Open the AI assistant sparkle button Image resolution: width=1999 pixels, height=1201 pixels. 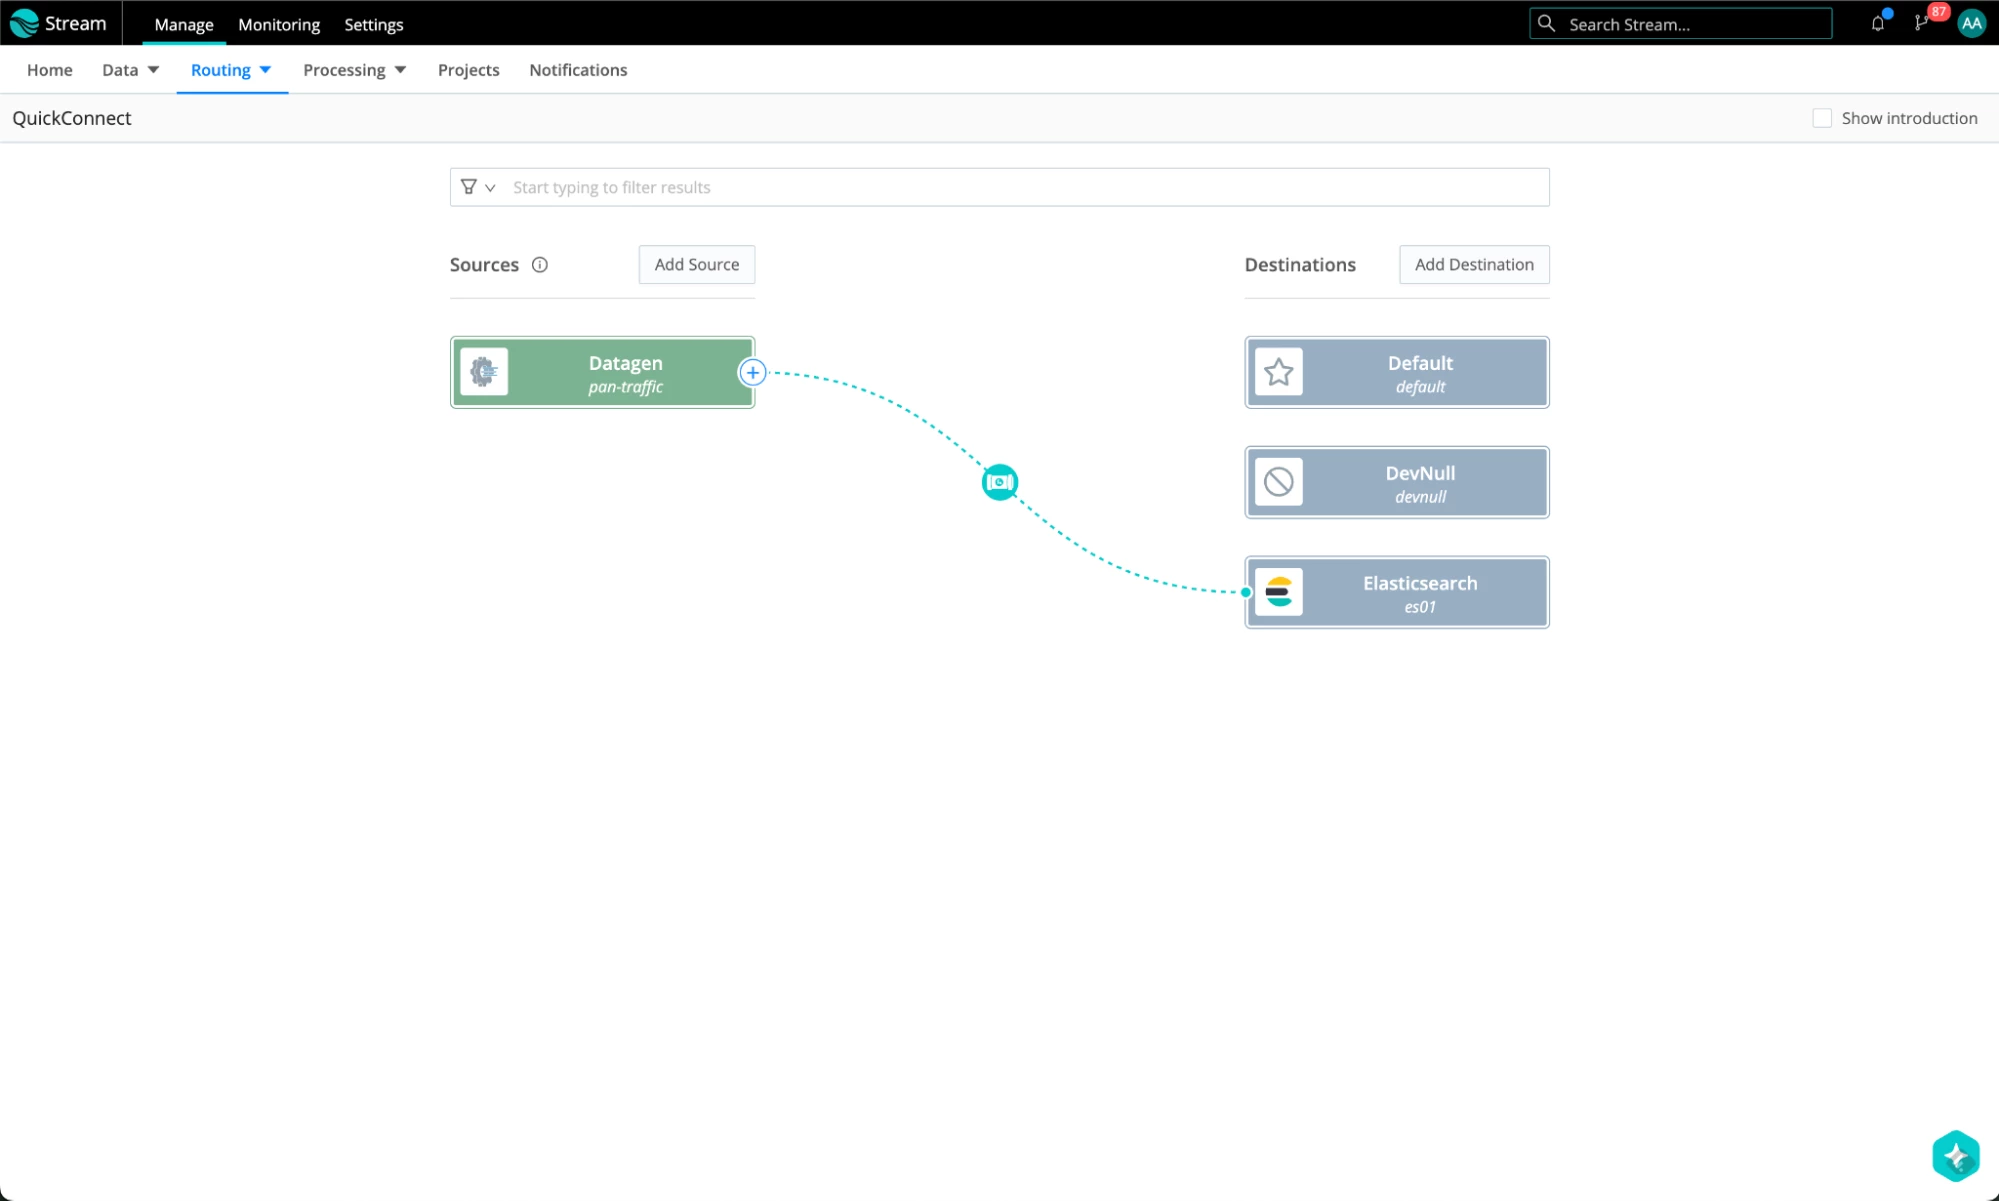[1956, 1156]
